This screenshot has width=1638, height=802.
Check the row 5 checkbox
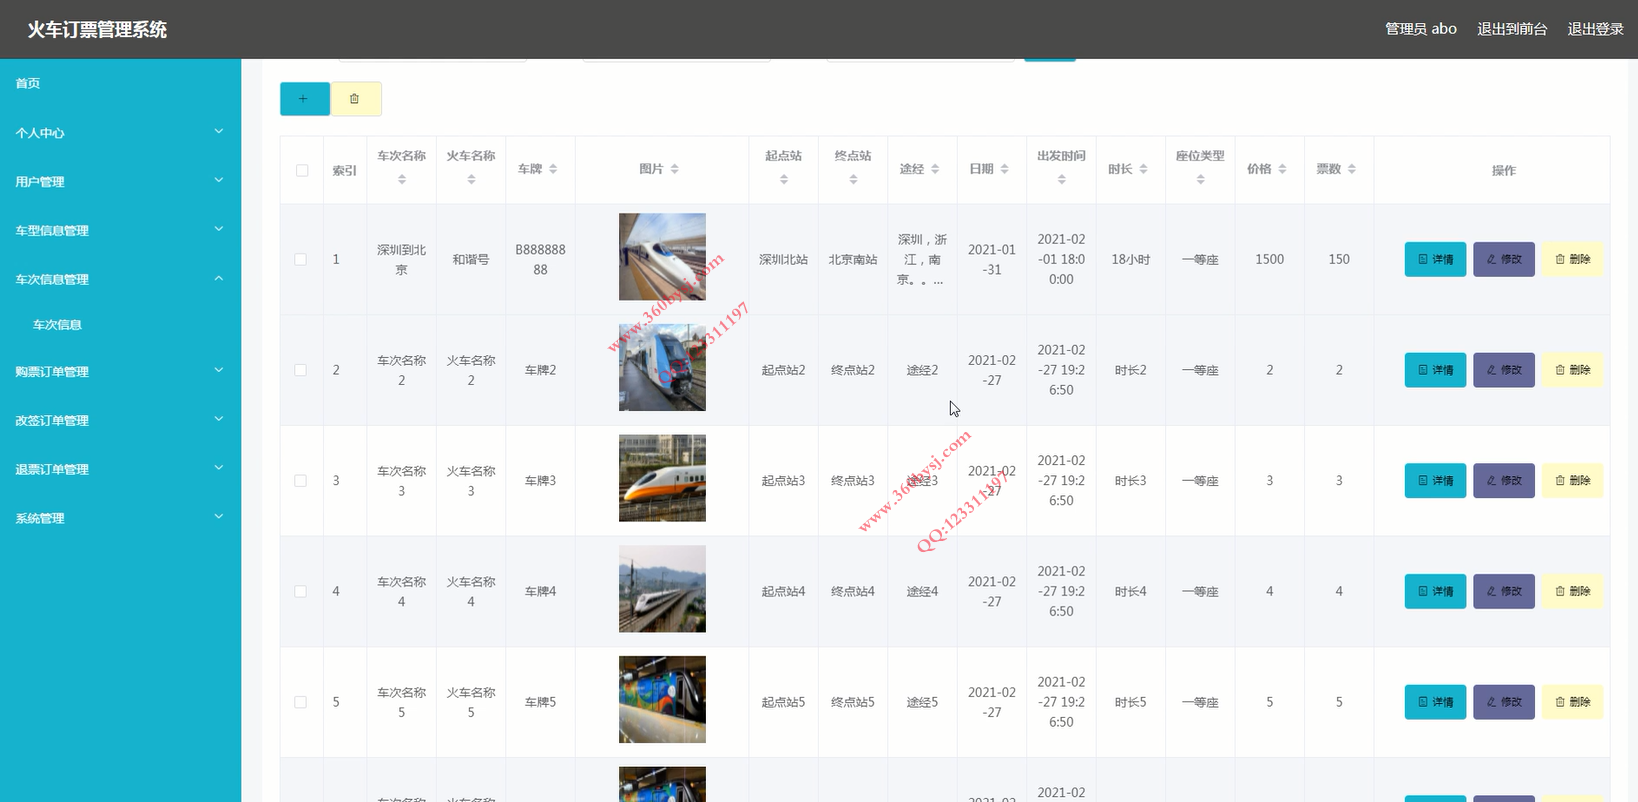point(301,702)
